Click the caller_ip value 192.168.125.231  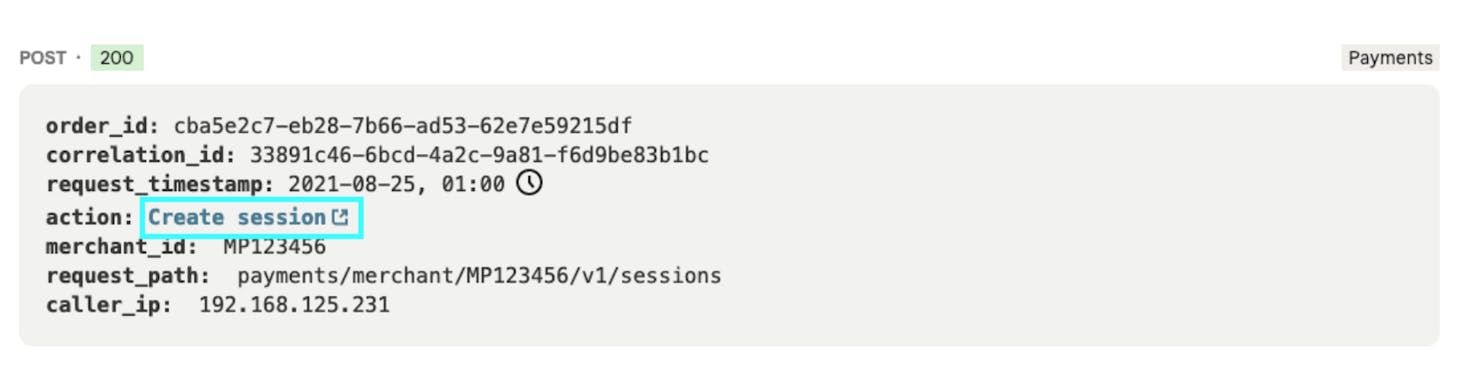[x=294, y=304]
